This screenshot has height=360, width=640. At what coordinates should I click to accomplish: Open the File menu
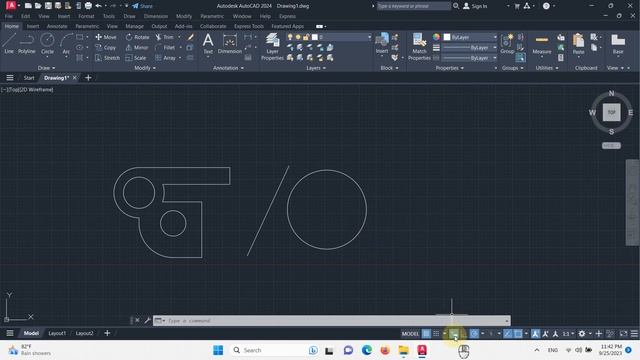[9, 16]
